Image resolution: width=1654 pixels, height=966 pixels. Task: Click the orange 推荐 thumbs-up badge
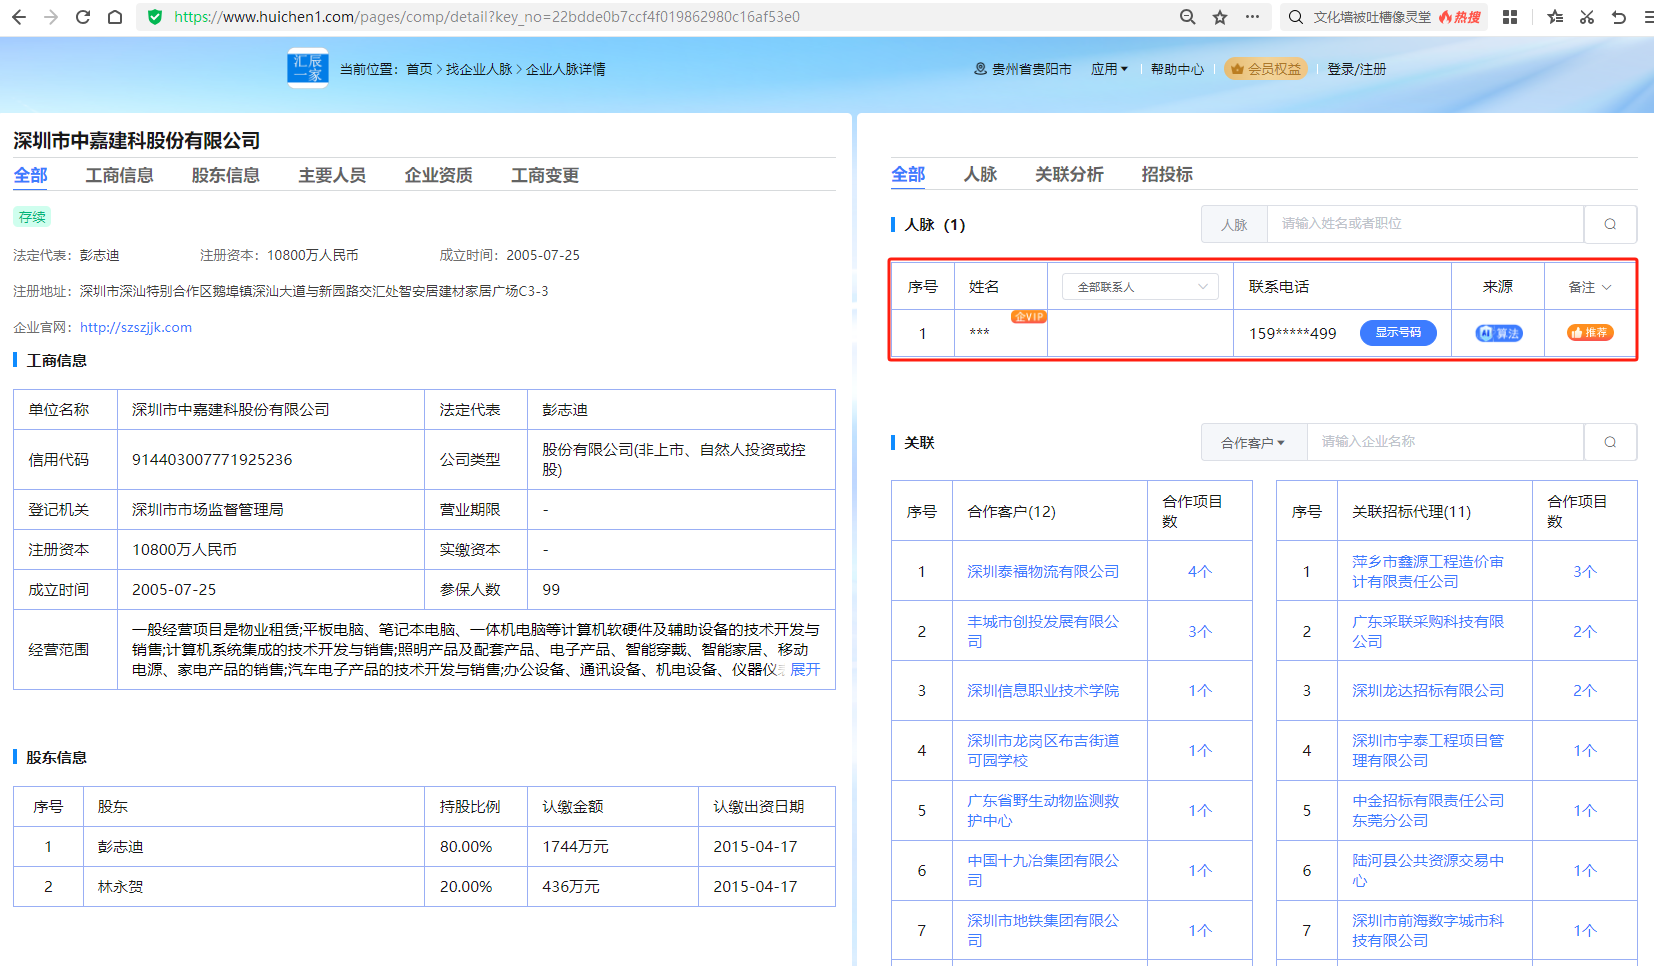tap(1589, 333)
